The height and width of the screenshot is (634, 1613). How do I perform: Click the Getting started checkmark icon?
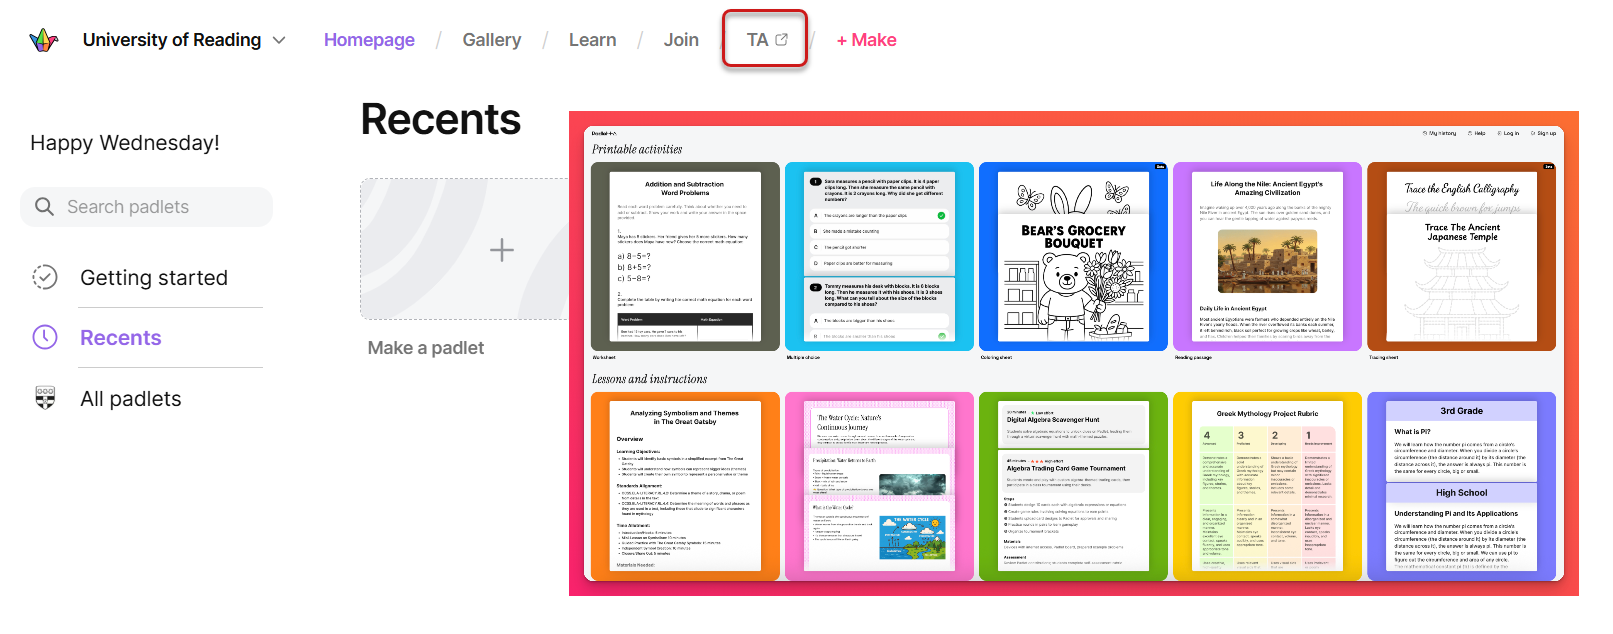45,277
